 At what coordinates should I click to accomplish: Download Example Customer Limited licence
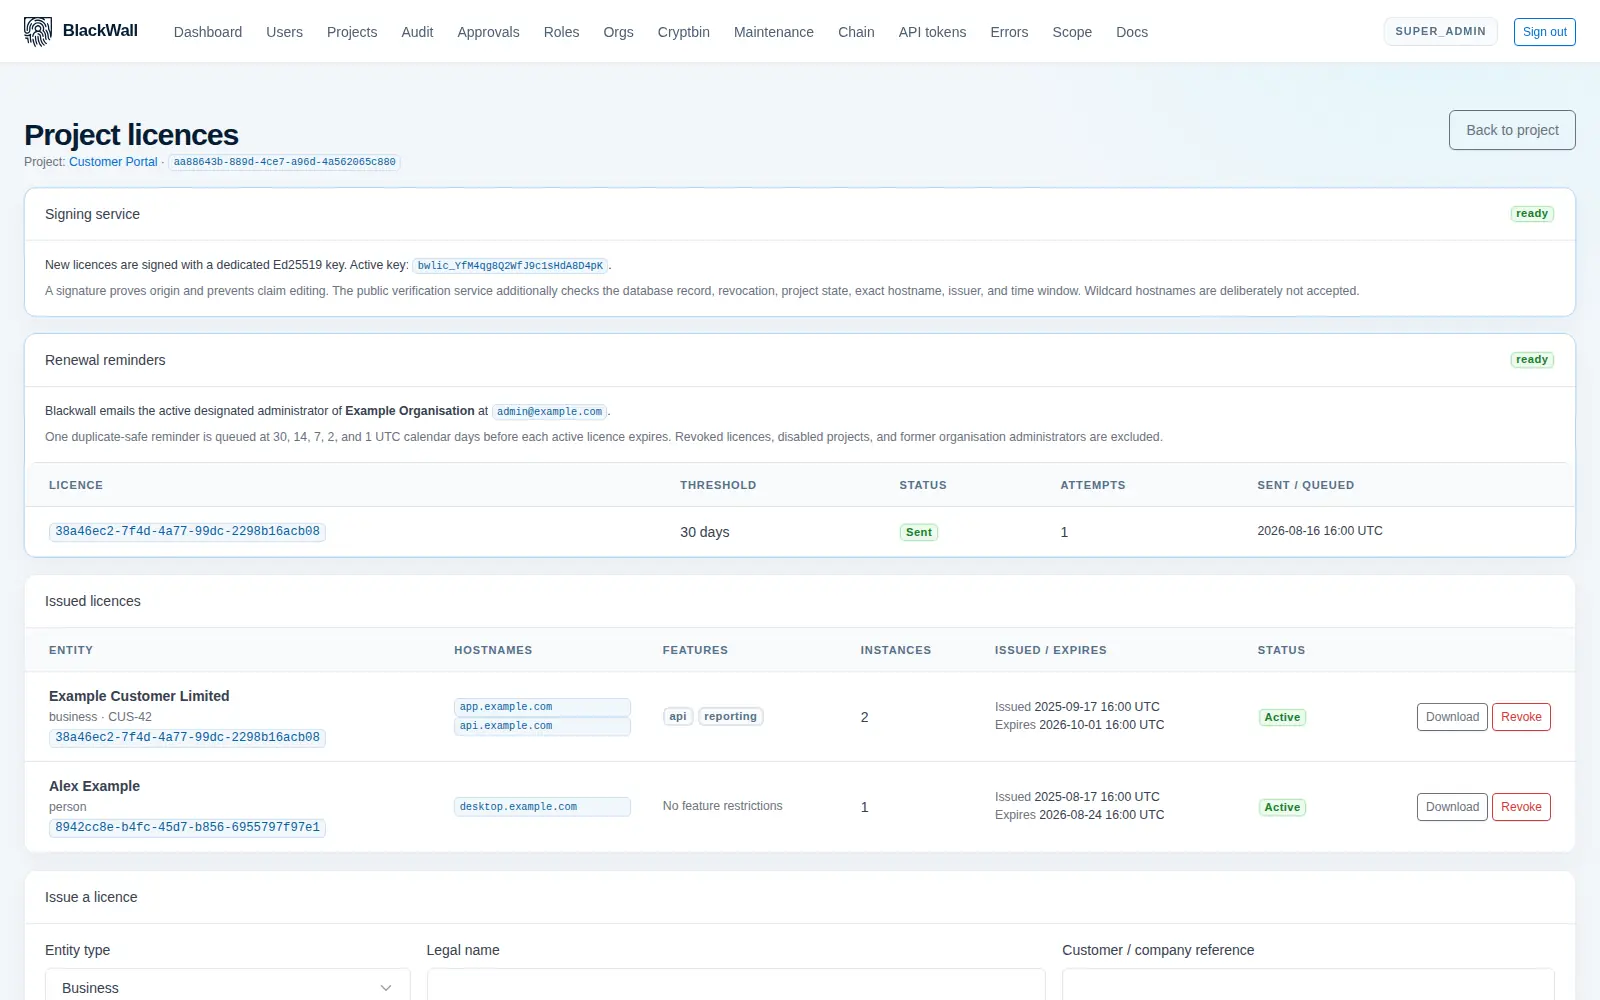pos(1452,717)
